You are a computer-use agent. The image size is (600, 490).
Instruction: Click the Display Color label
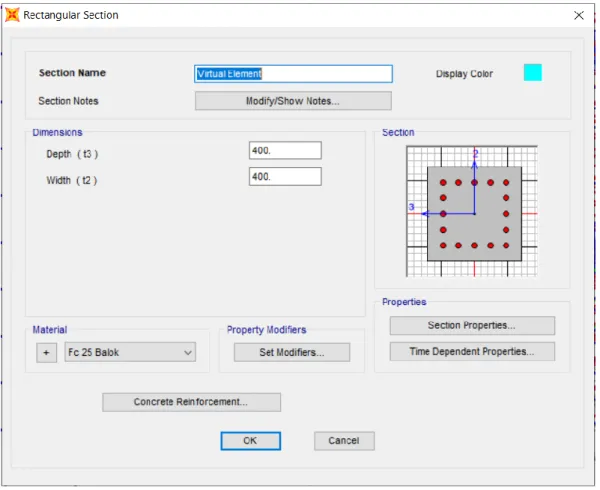pyautogui.click(x=464, y=74)
